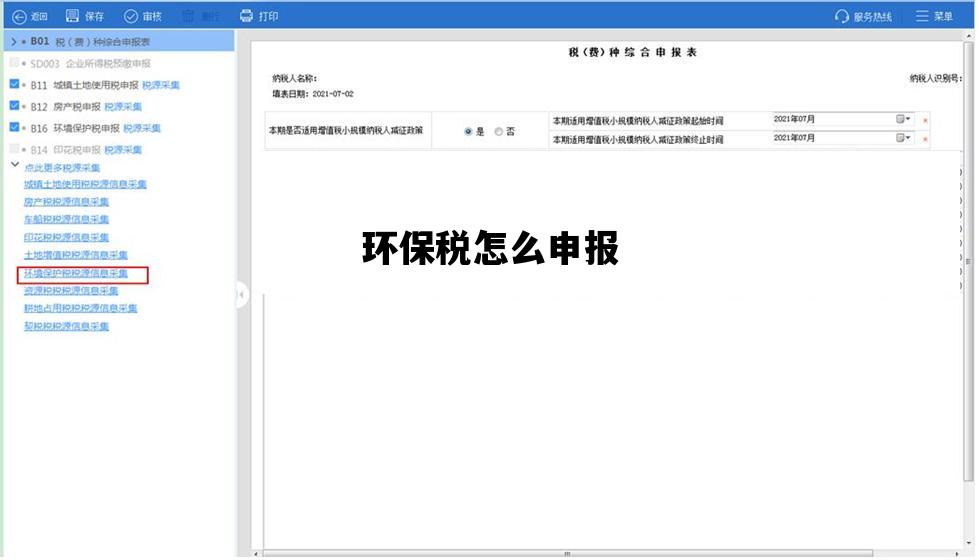The width and height of the screenshot is (979, 560).
Task: Open the 菜单 hamburger menu
Action: click(934, 16)
